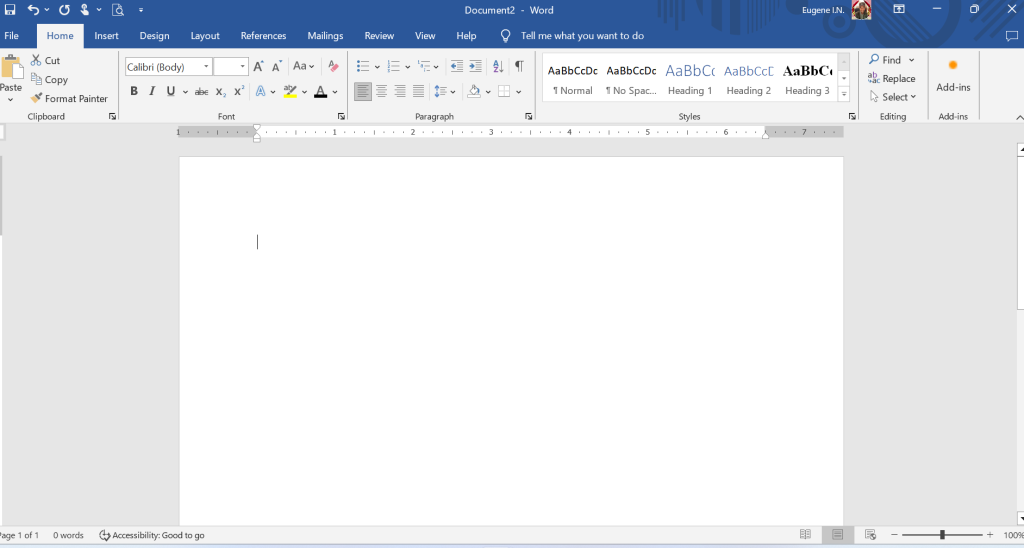Open the References ribbon tab
1024x548 pixels.
coord(263,36)
